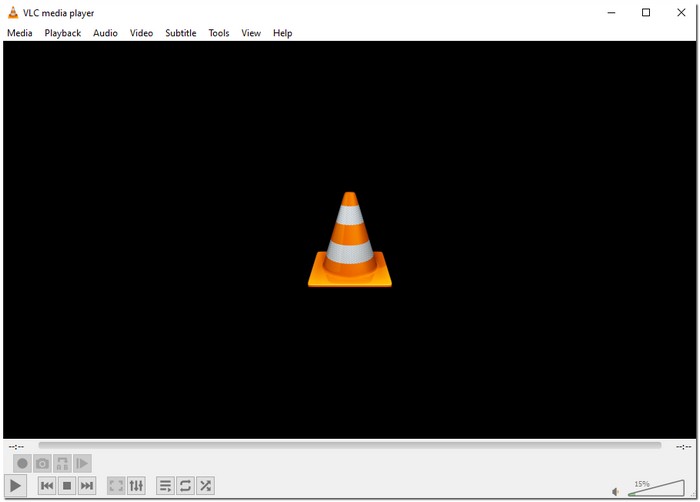Click the VLC cone in video area
Viewport: 700px width, 502px height.
click(x=350, y=239)
